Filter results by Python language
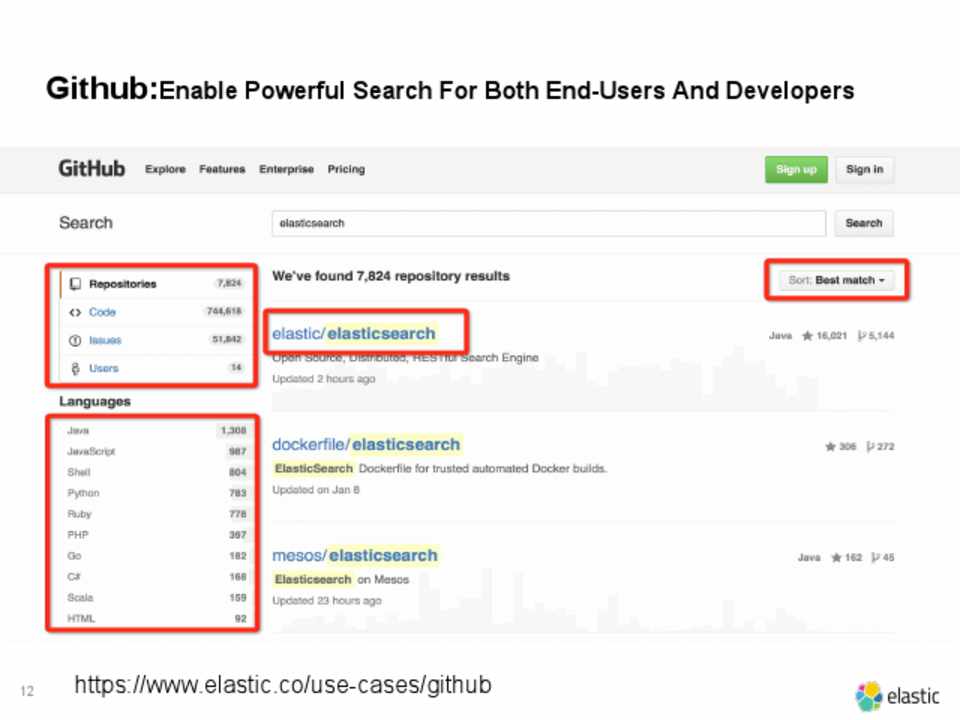The height and width of the screenshot is (720, 960). point(83,493)
